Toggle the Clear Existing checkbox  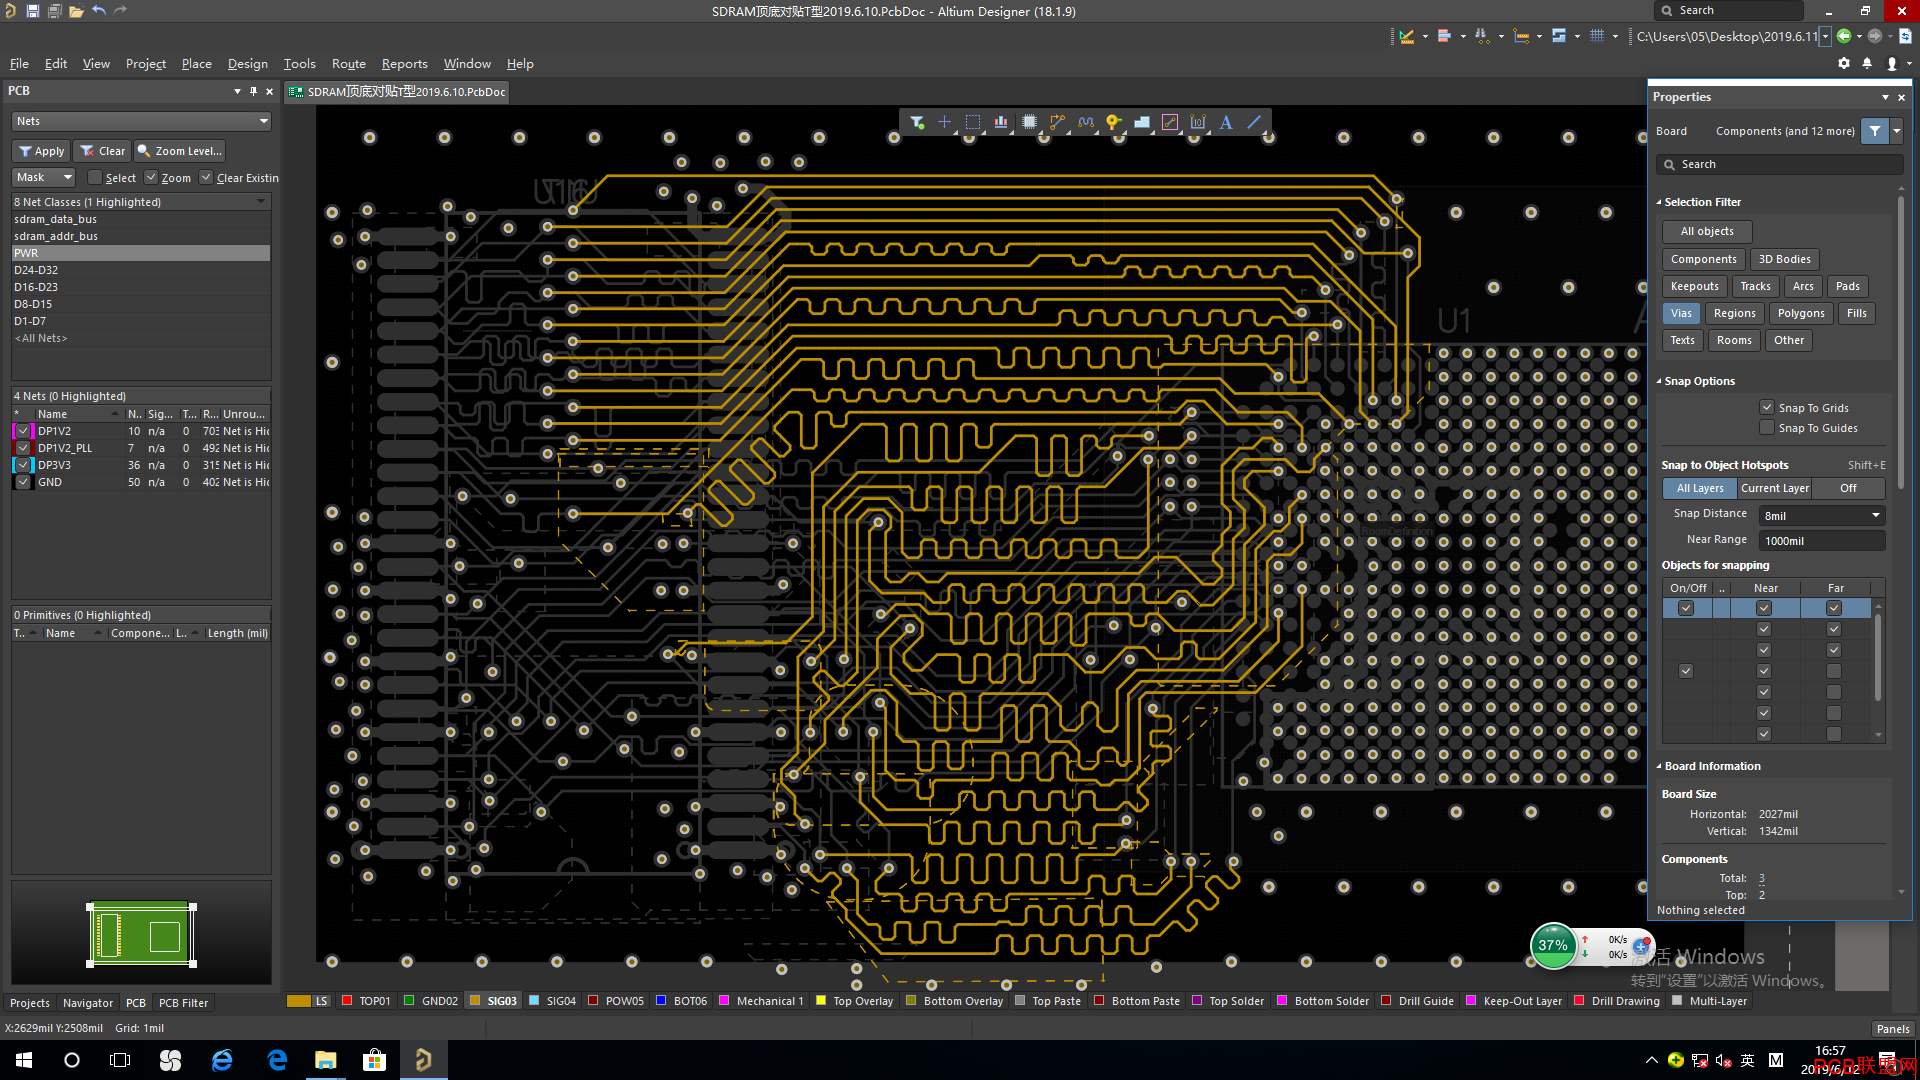pos(206,178)
